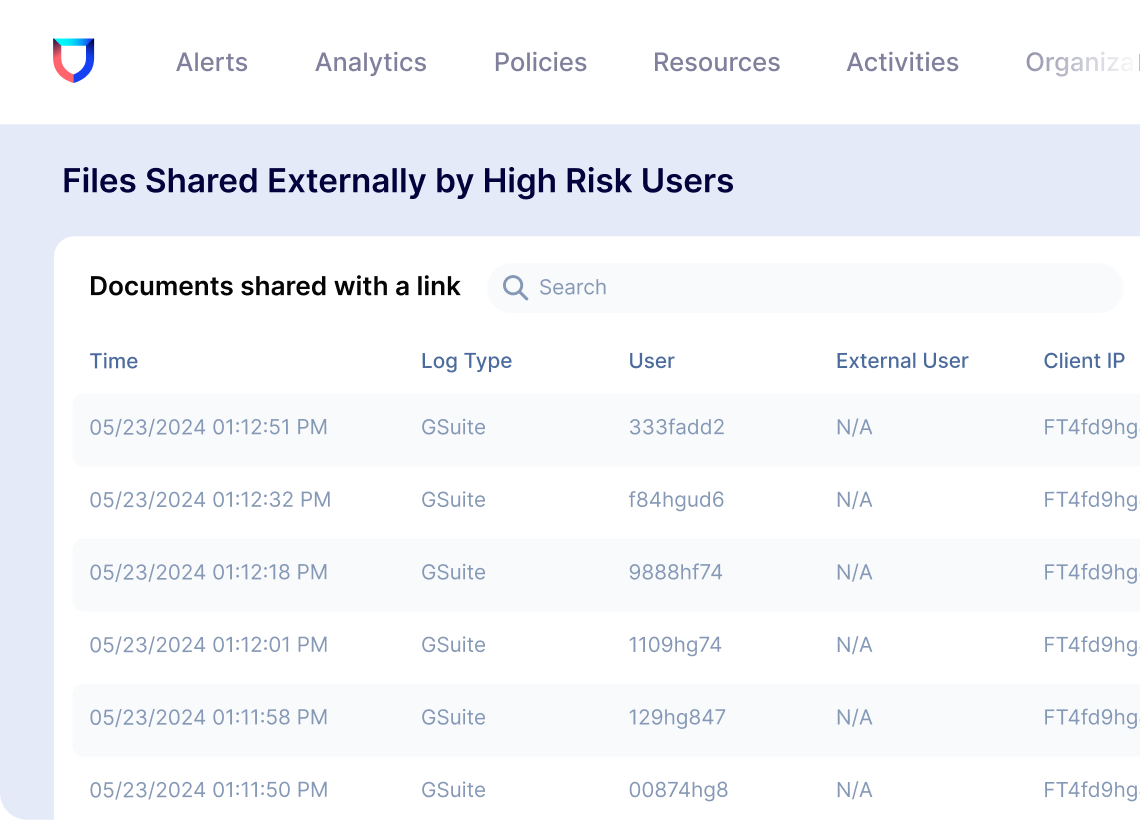Click user ID 9888hf74

tap(675, 573)
